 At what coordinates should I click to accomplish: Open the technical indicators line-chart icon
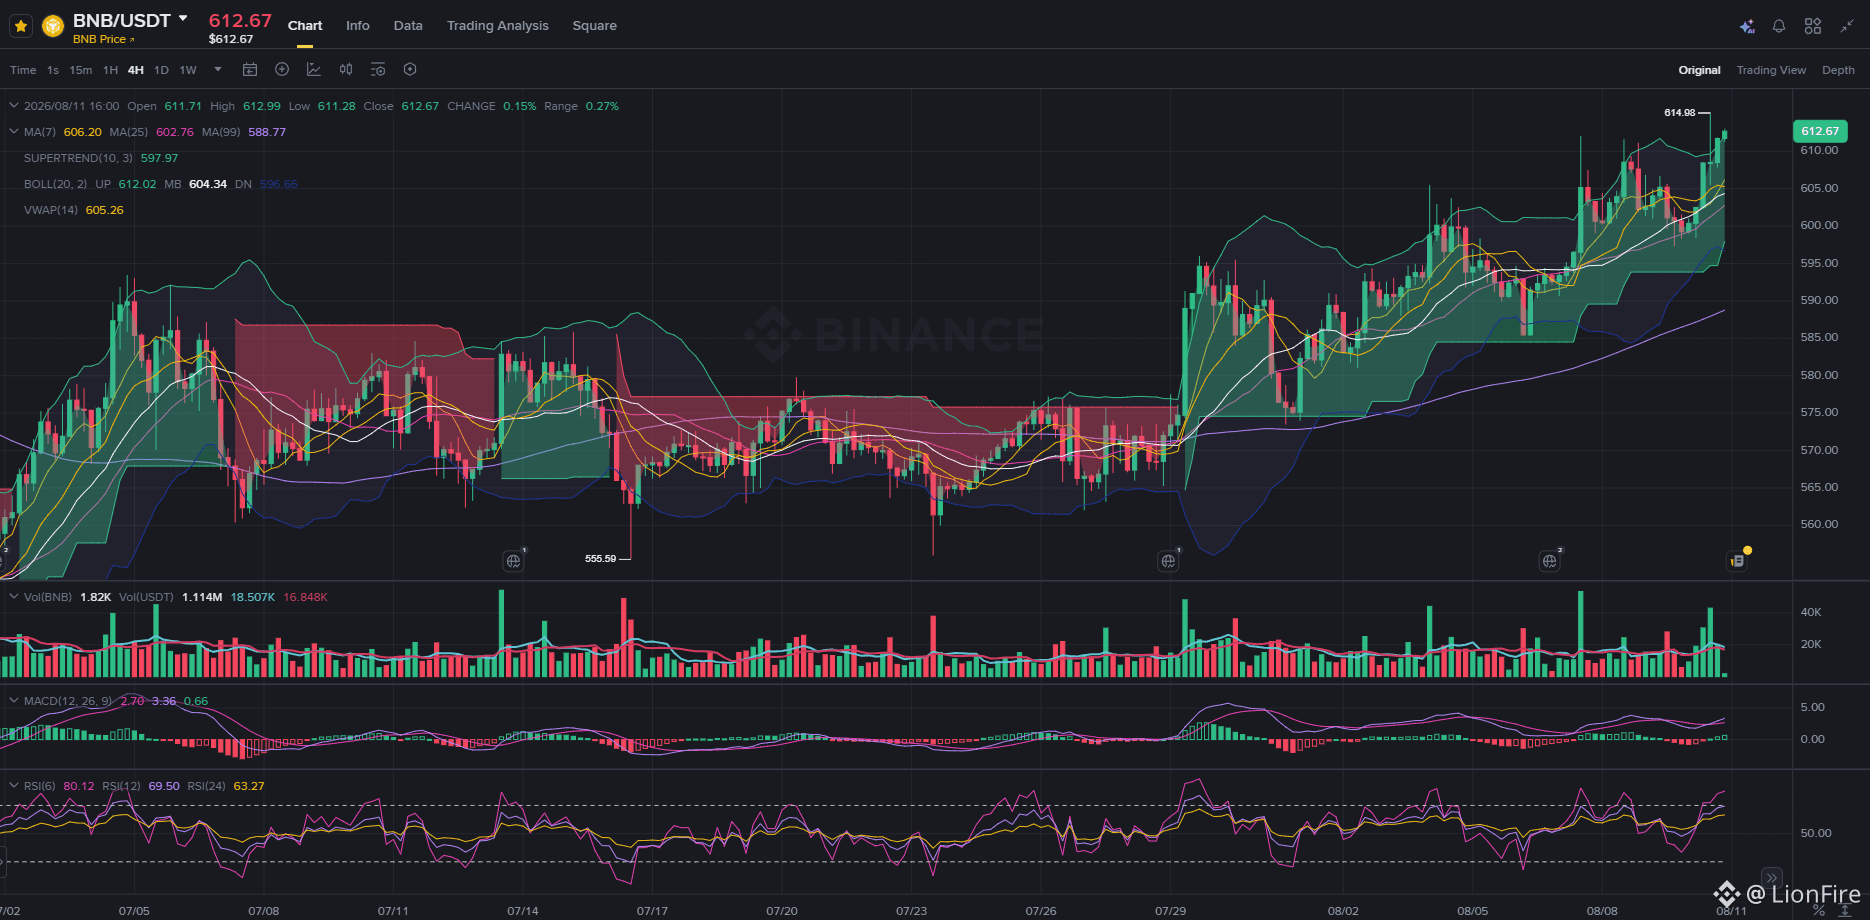[314, 69]
